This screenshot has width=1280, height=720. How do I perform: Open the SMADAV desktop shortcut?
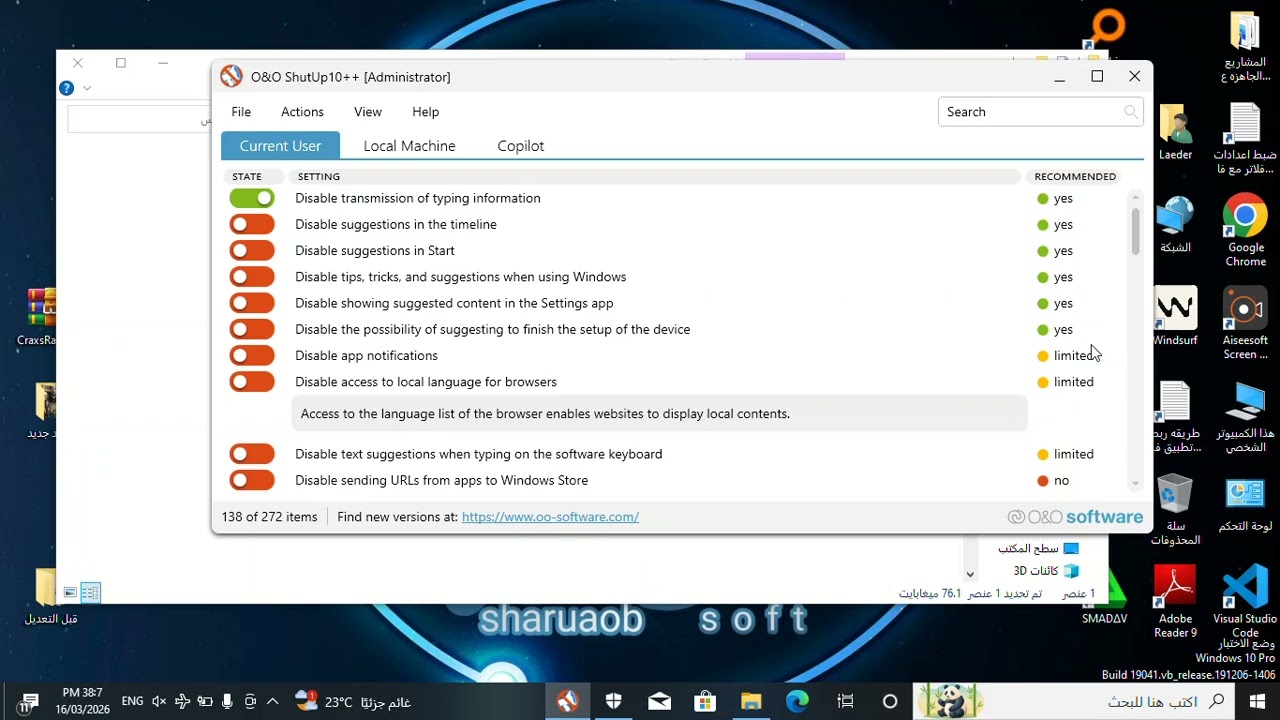[x=1105, y=598]
